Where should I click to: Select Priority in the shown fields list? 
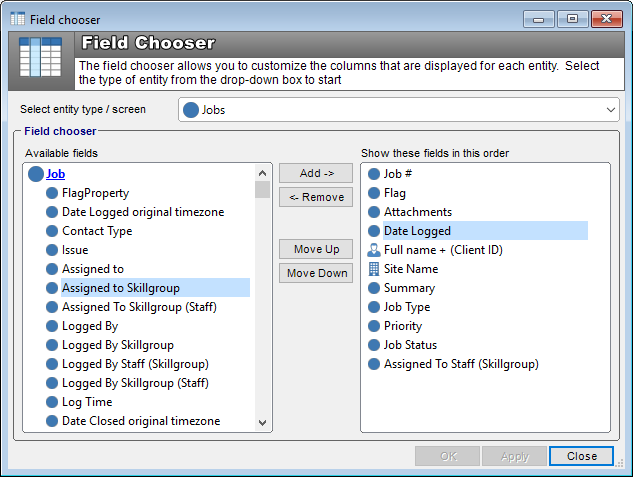(402, 326)
